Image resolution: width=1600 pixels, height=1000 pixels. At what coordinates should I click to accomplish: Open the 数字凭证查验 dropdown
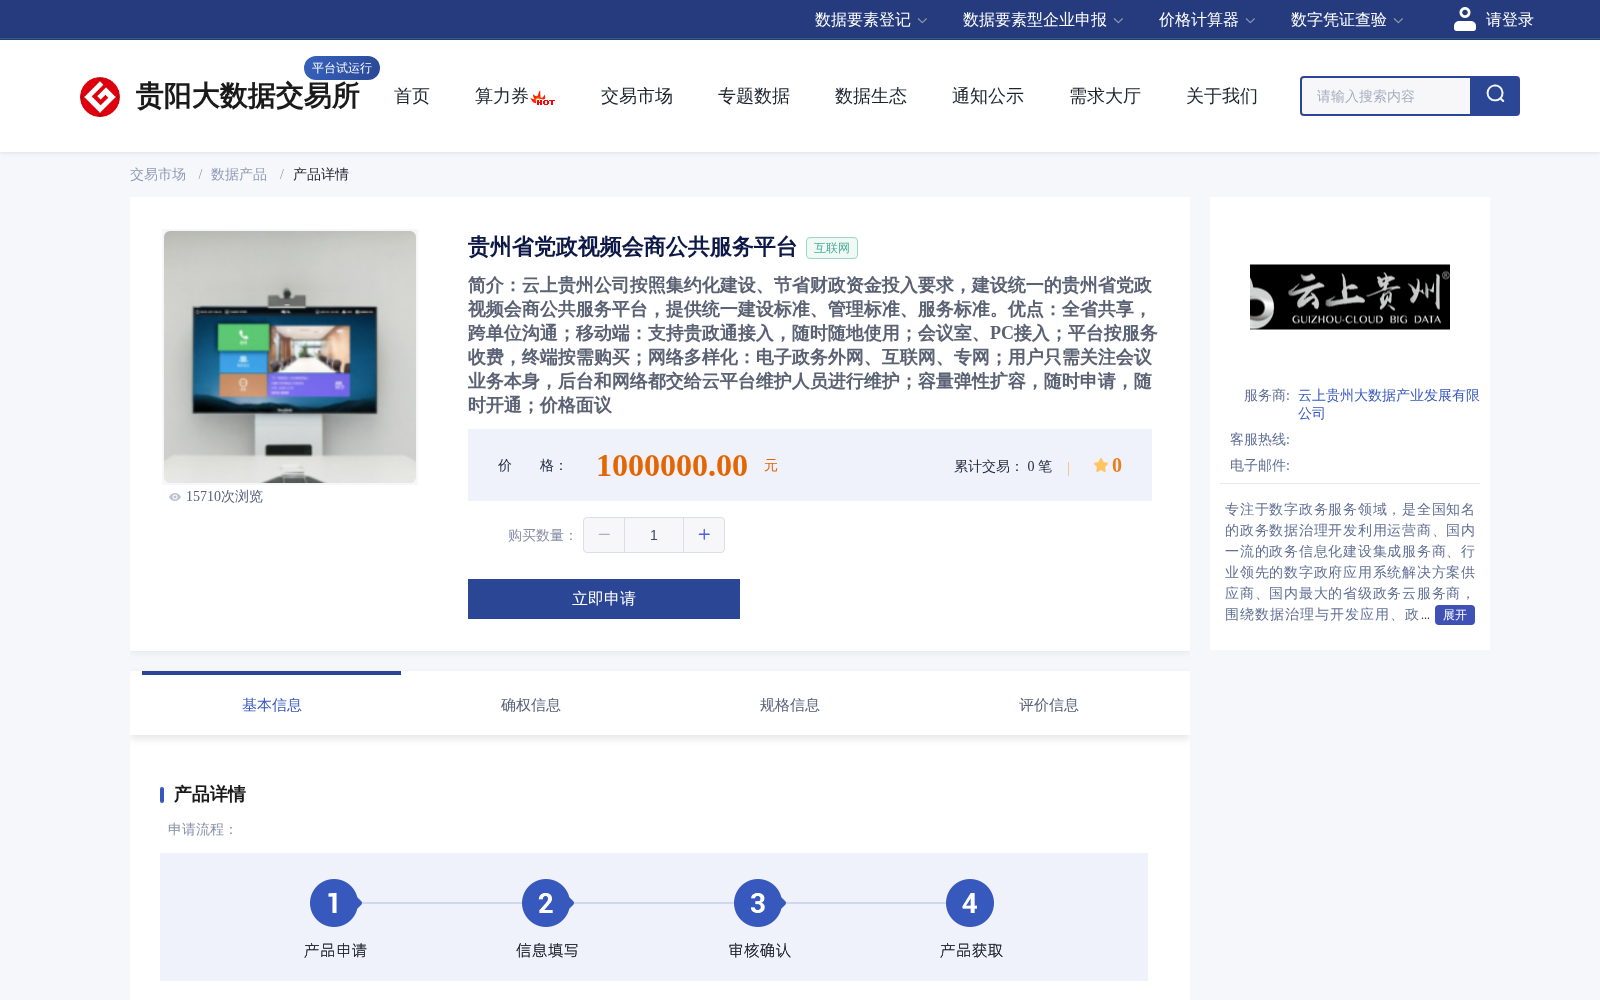pos(1347,20)
